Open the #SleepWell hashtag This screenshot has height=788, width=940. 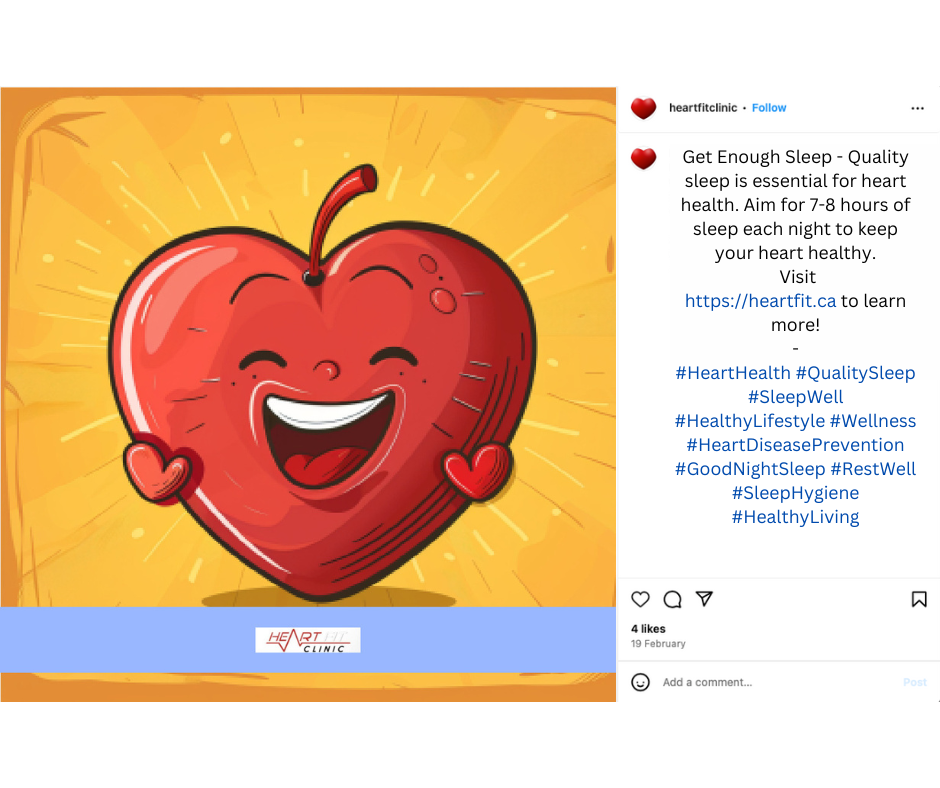[x=796, y=396]
